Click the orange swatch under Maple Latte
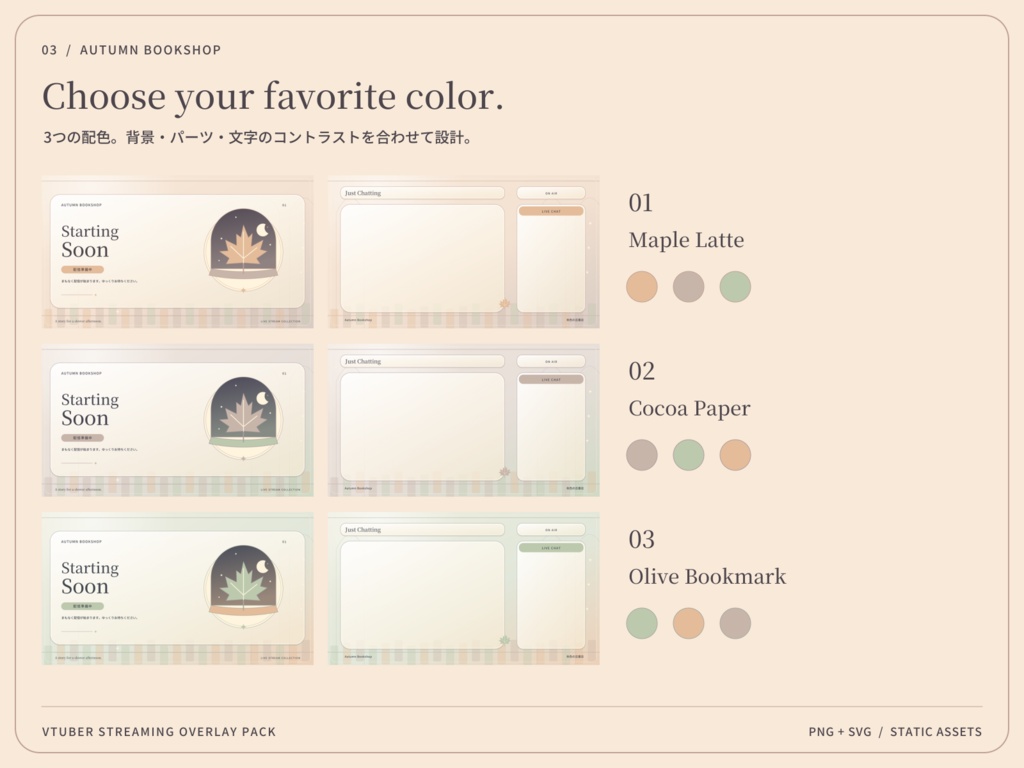This screenshot has height=768, width=1024. pos(641,287)
